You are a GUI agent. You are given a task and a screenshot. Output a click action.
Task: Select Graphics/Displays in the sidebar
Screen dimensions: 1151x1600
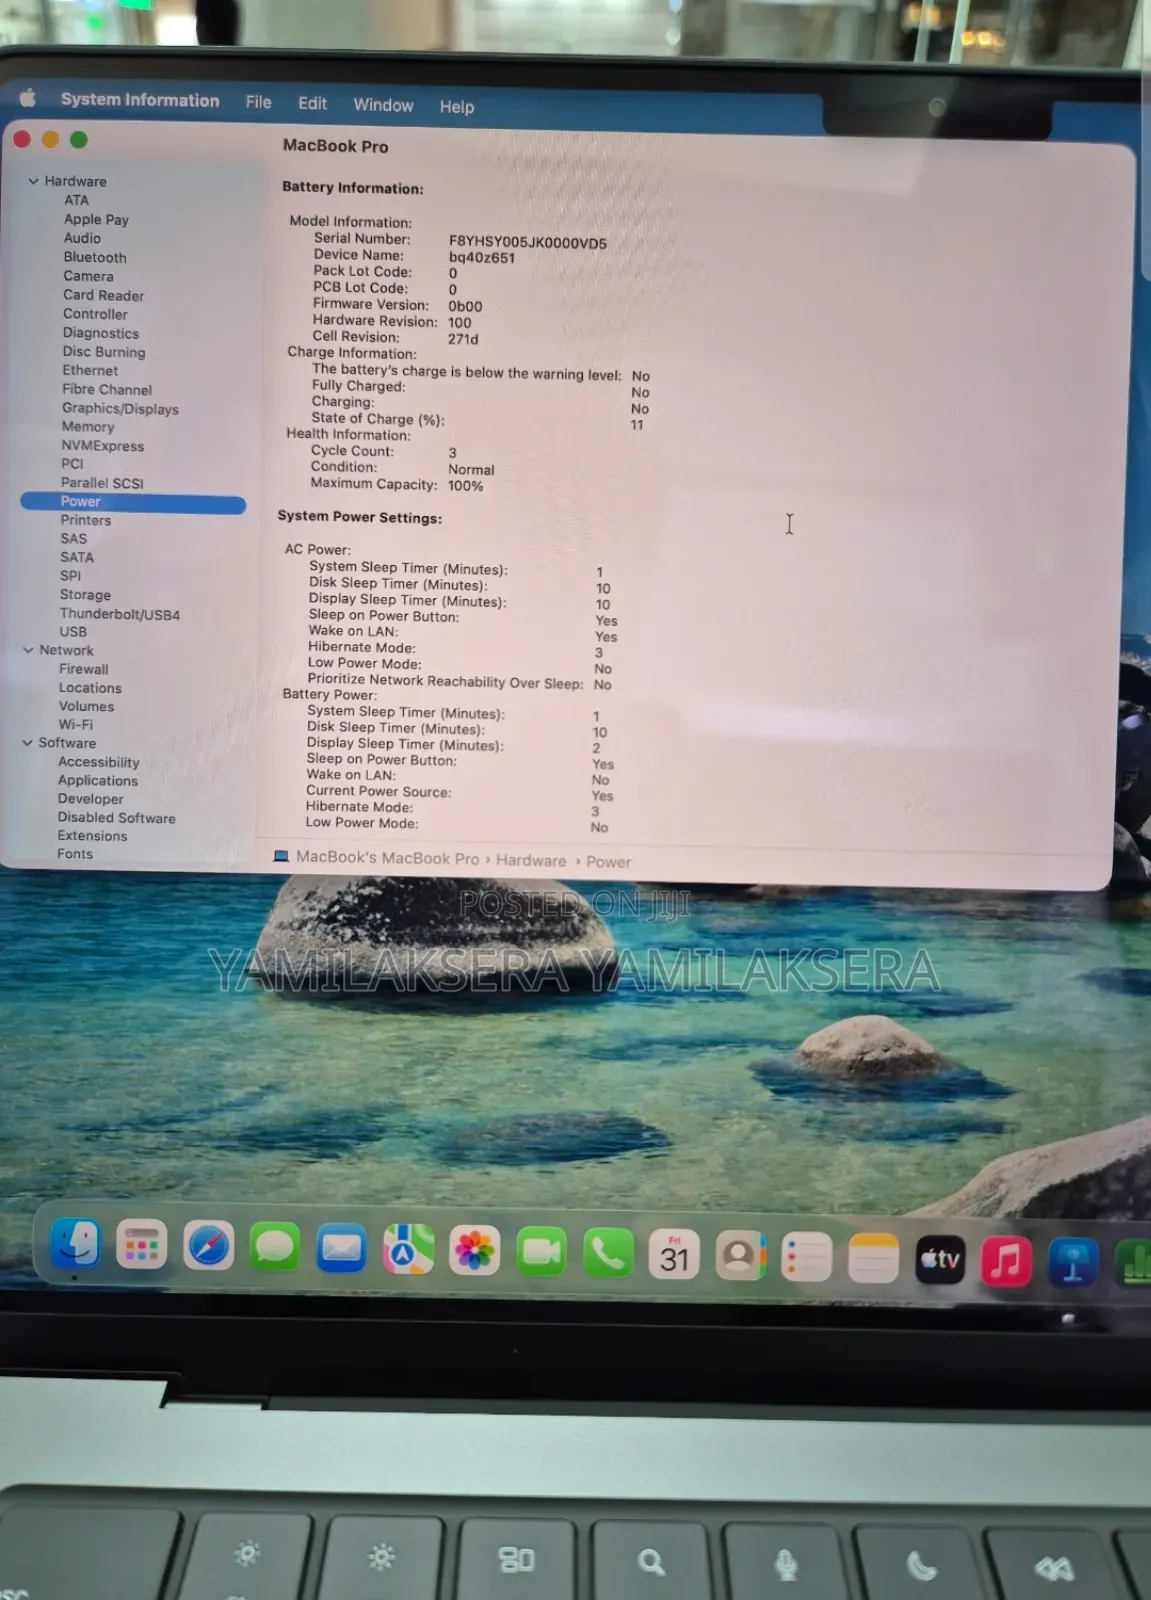(120, 408)
